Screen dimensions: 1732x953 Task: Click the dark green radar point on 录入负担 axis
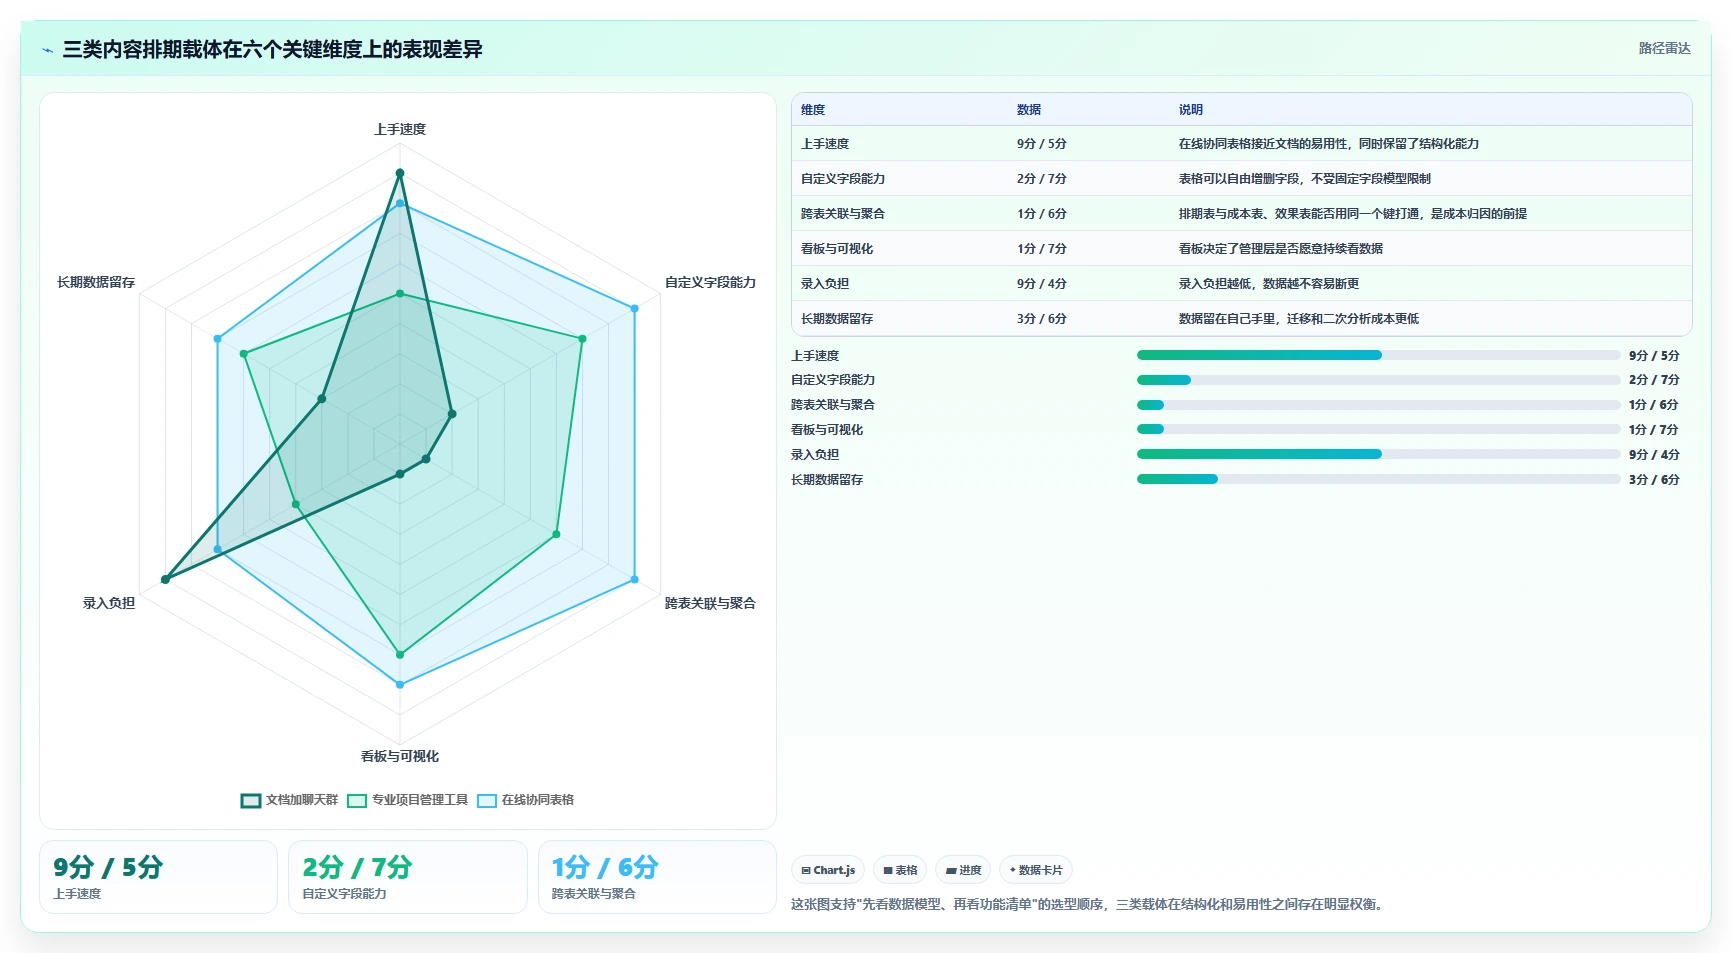click(165, 580)
